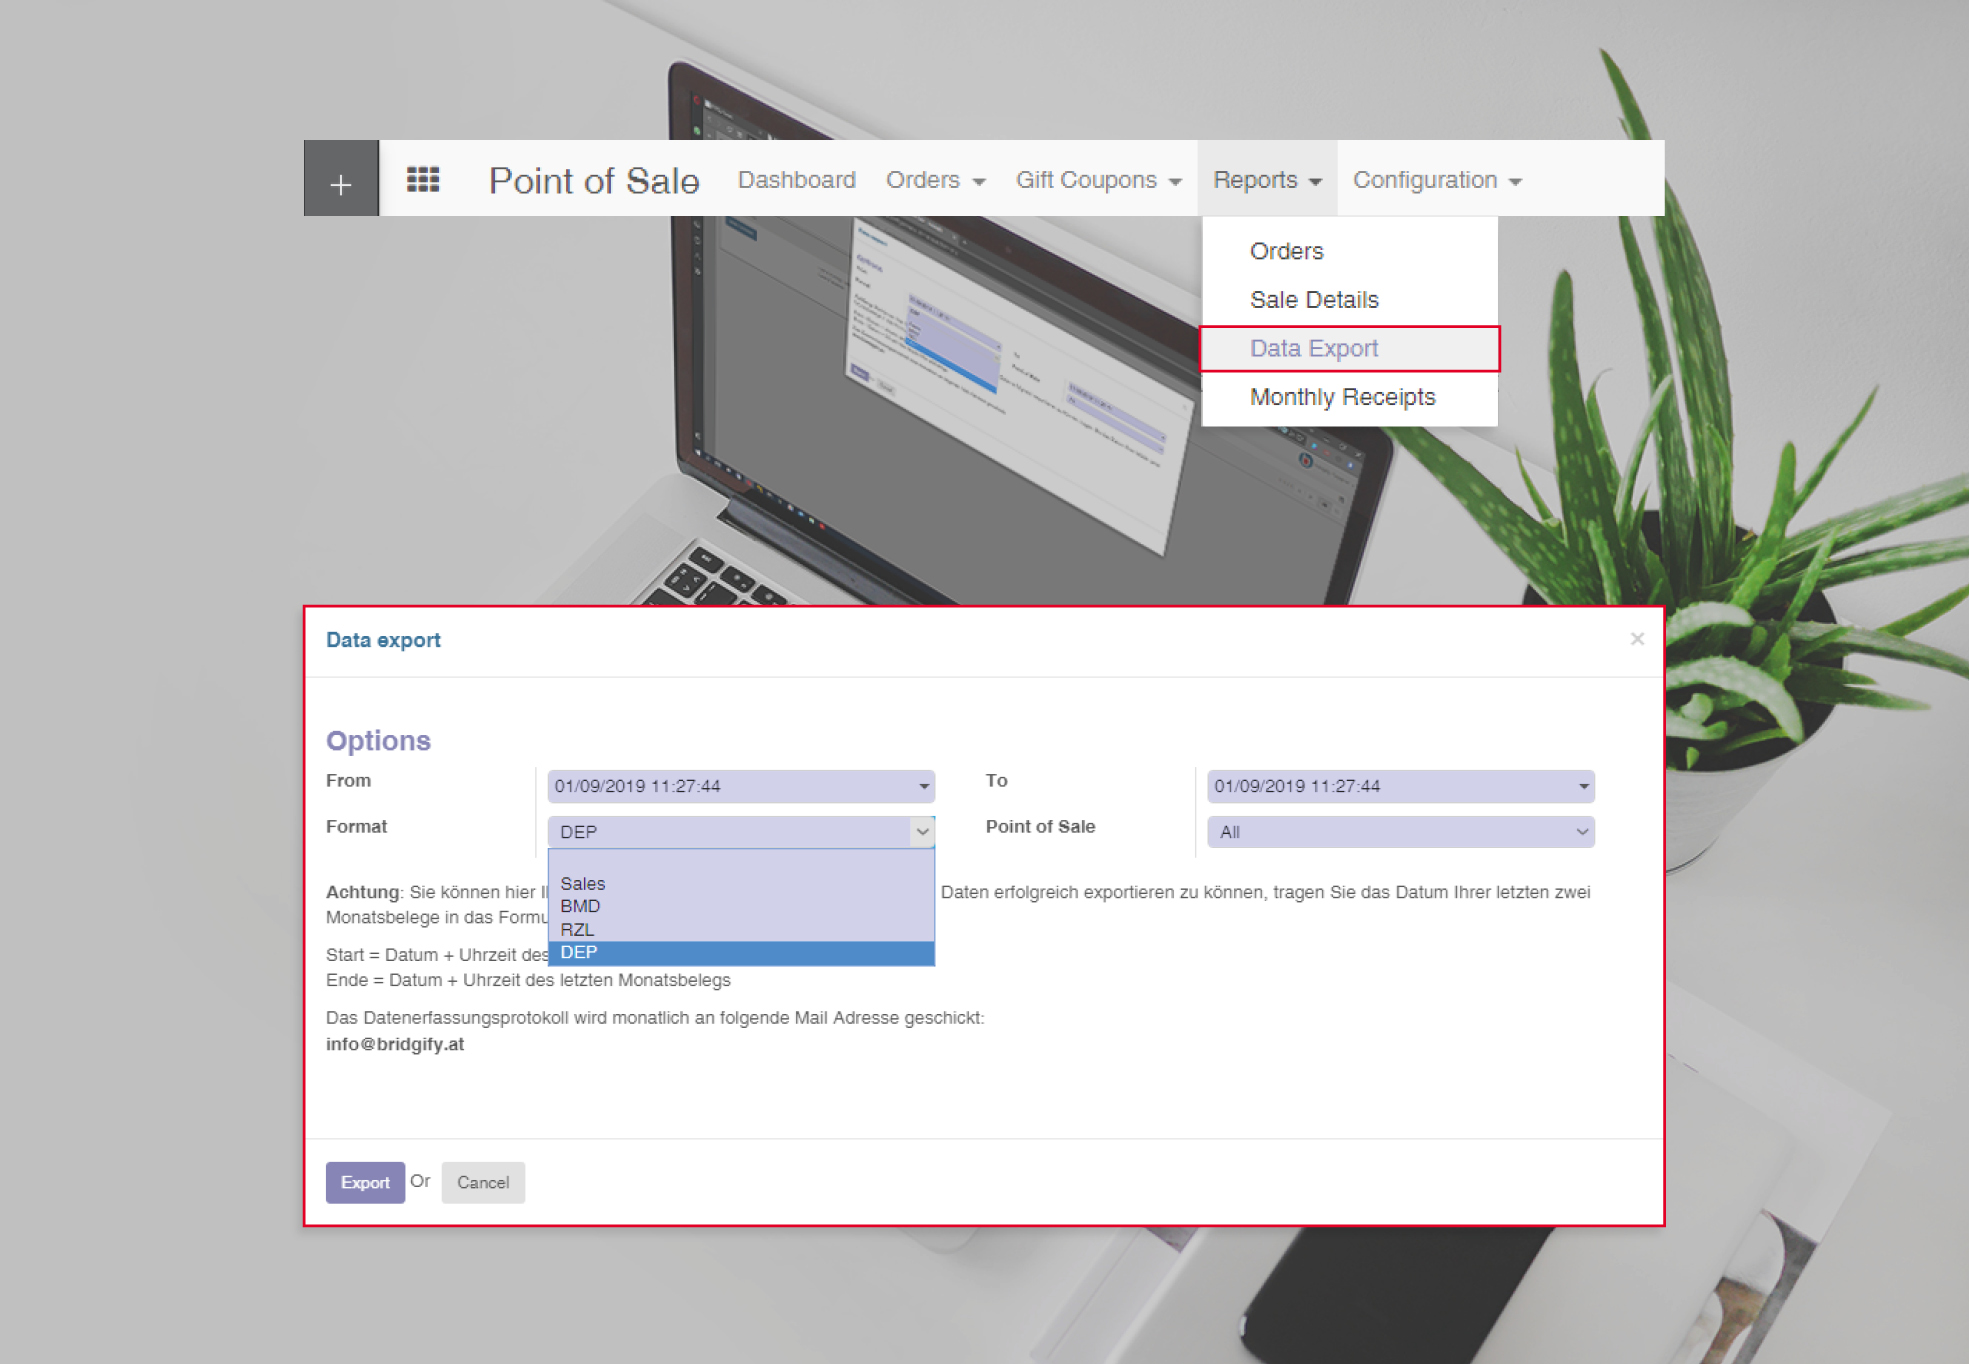Click the Point of Sale title

pos(593,181)
